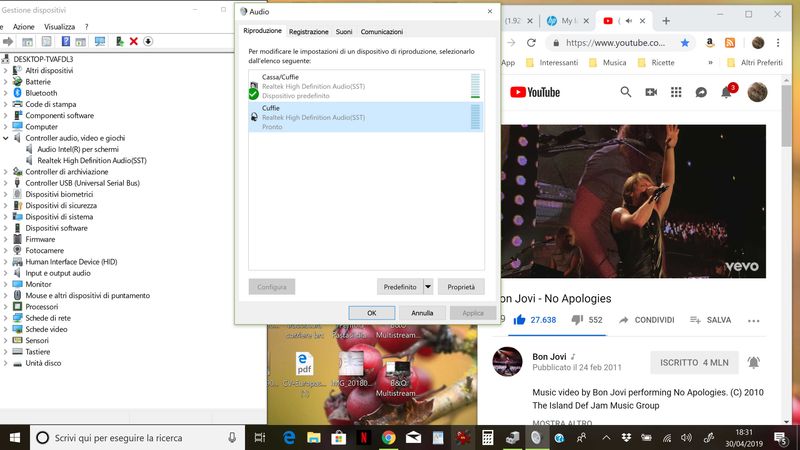Click SALVA under the video
Screen dimensions: 800x450
pos(710,320)
